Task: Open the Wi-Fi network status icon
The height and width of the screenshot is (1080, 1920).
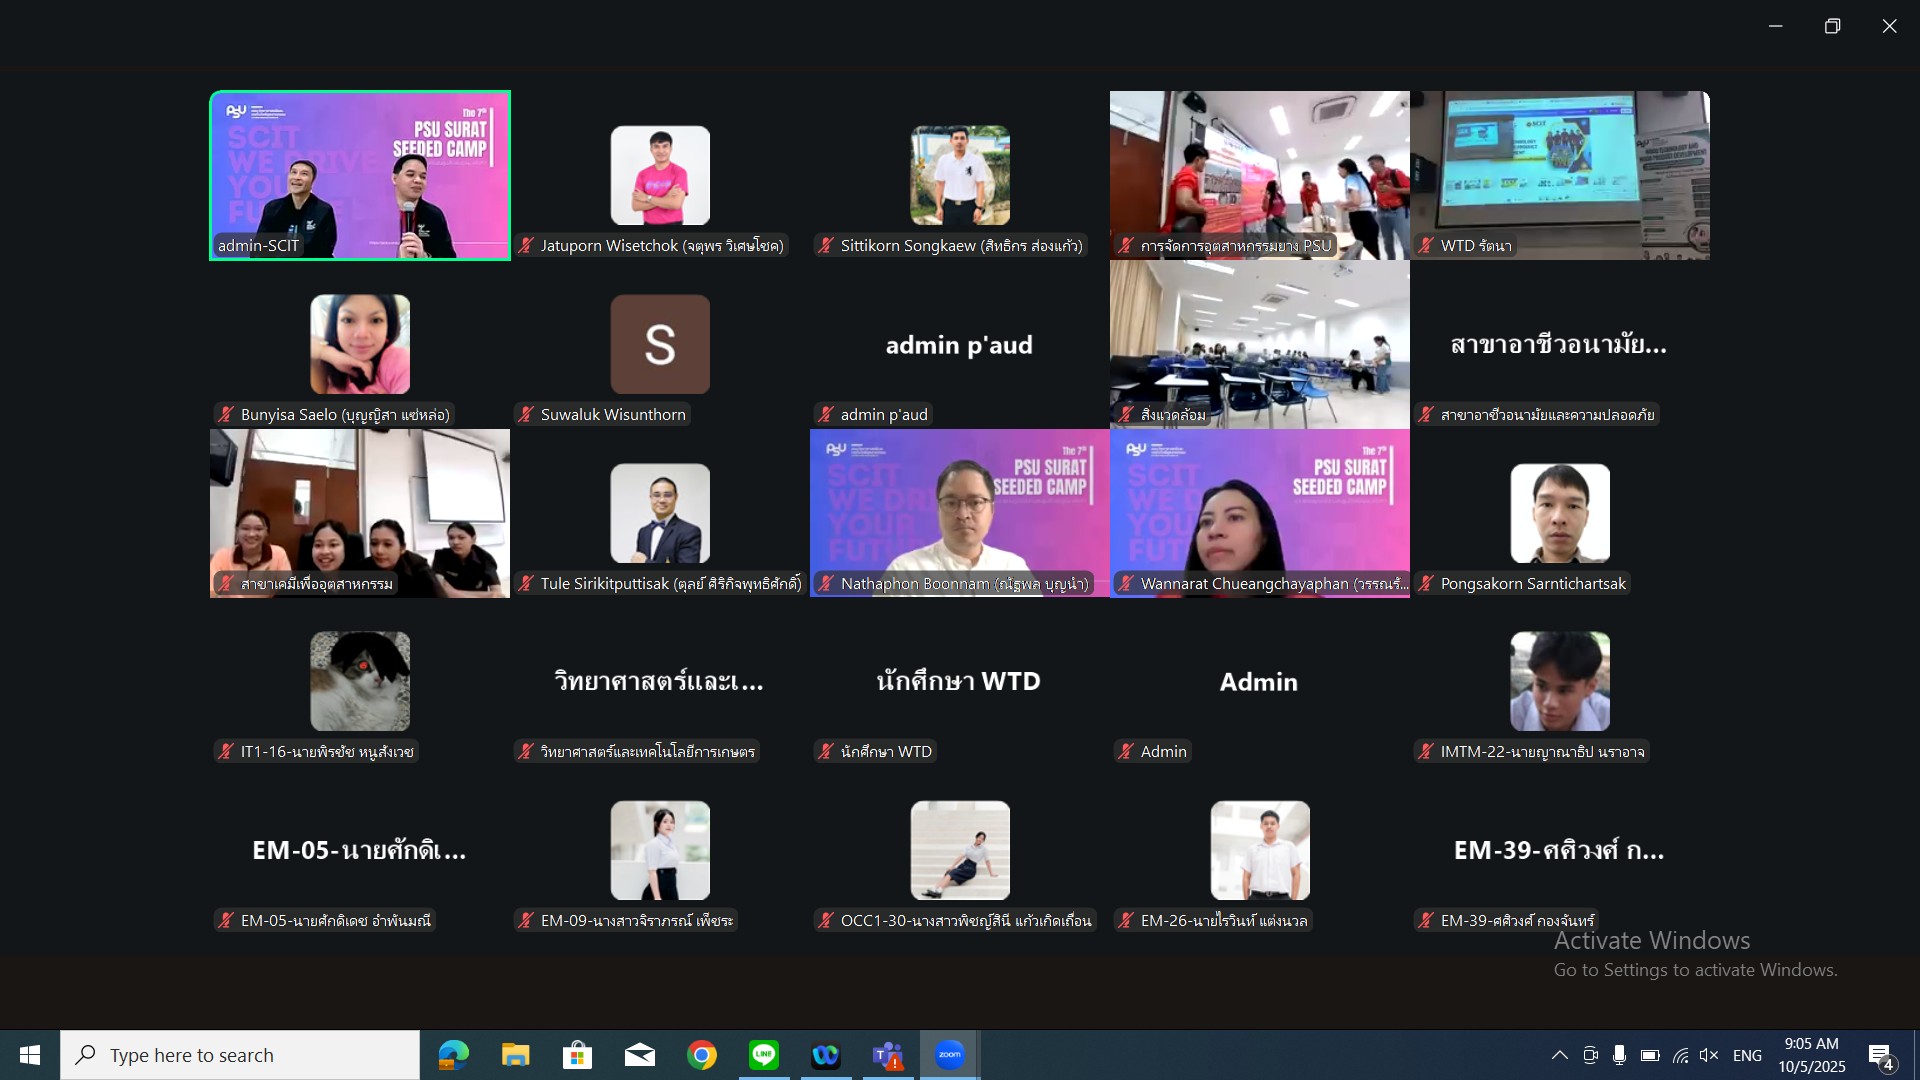Action: coord(1680,1055)
